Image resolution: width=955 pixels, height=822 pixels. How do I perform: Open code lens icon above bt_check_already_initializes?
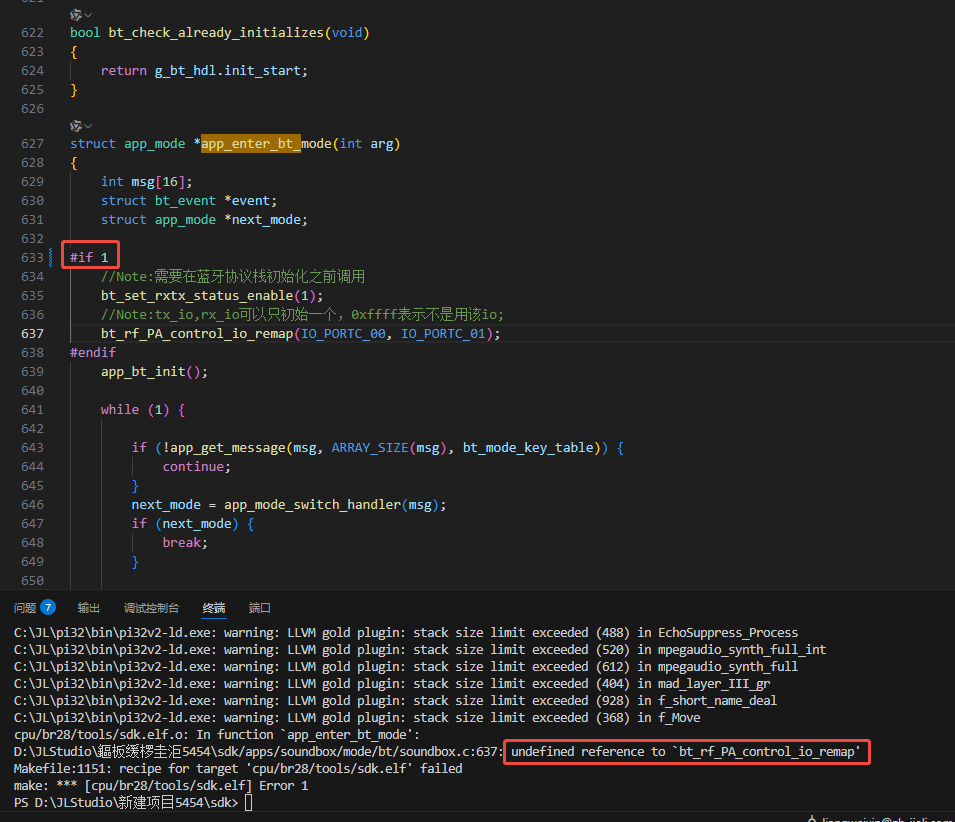coord(80,15)
